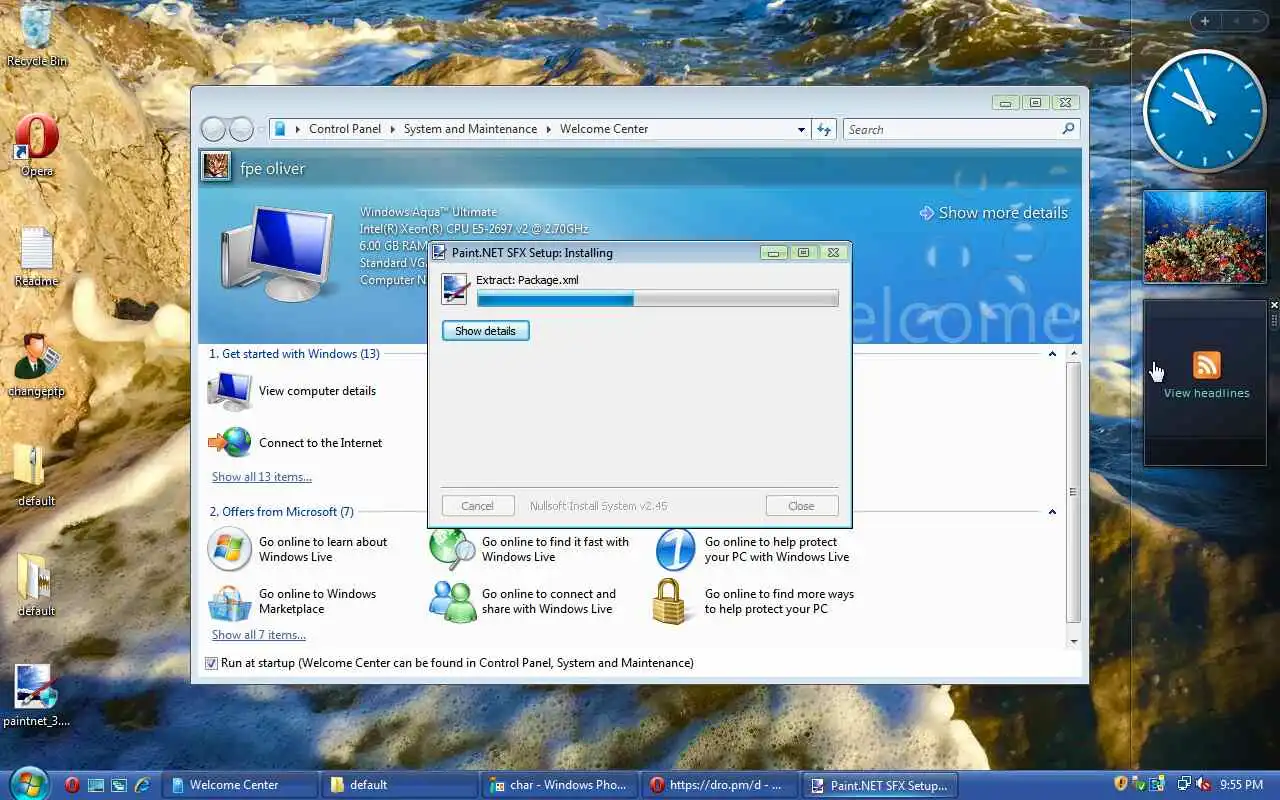Click the taskbar clock showing 9:55 PM
The image size is (1280, 800).
[x=1241, y=785]
